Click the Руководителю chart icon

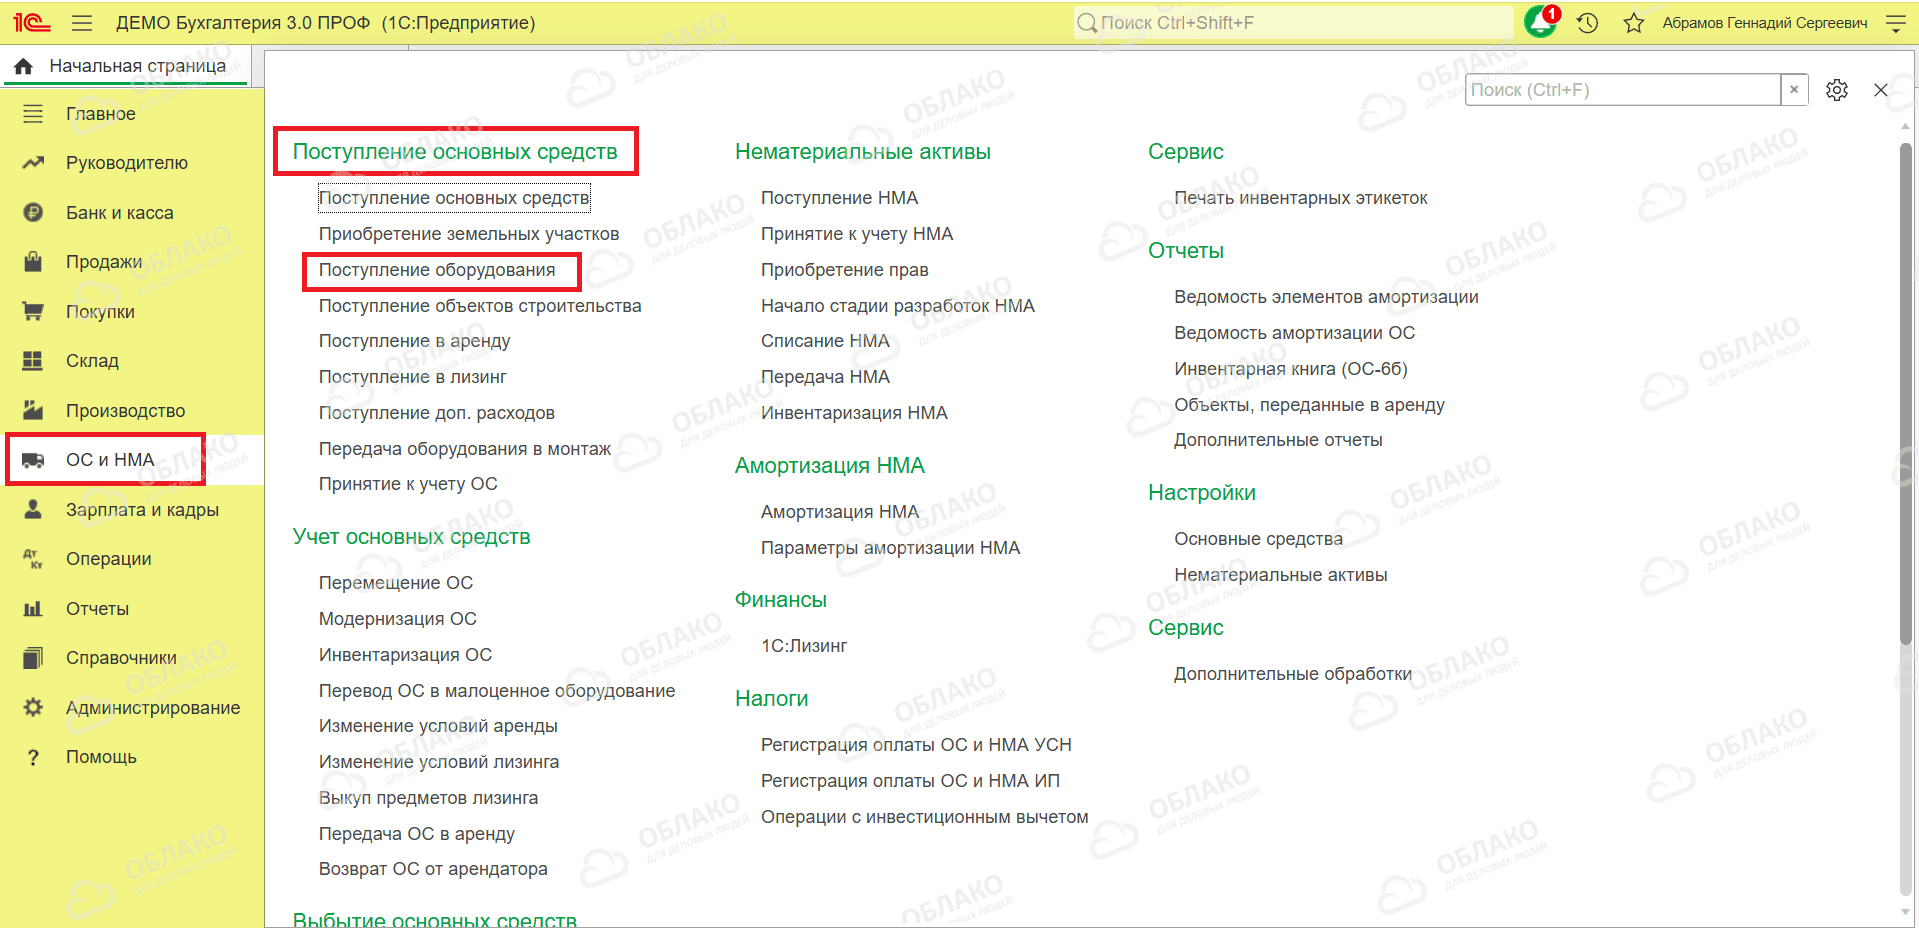coord(33,163)
